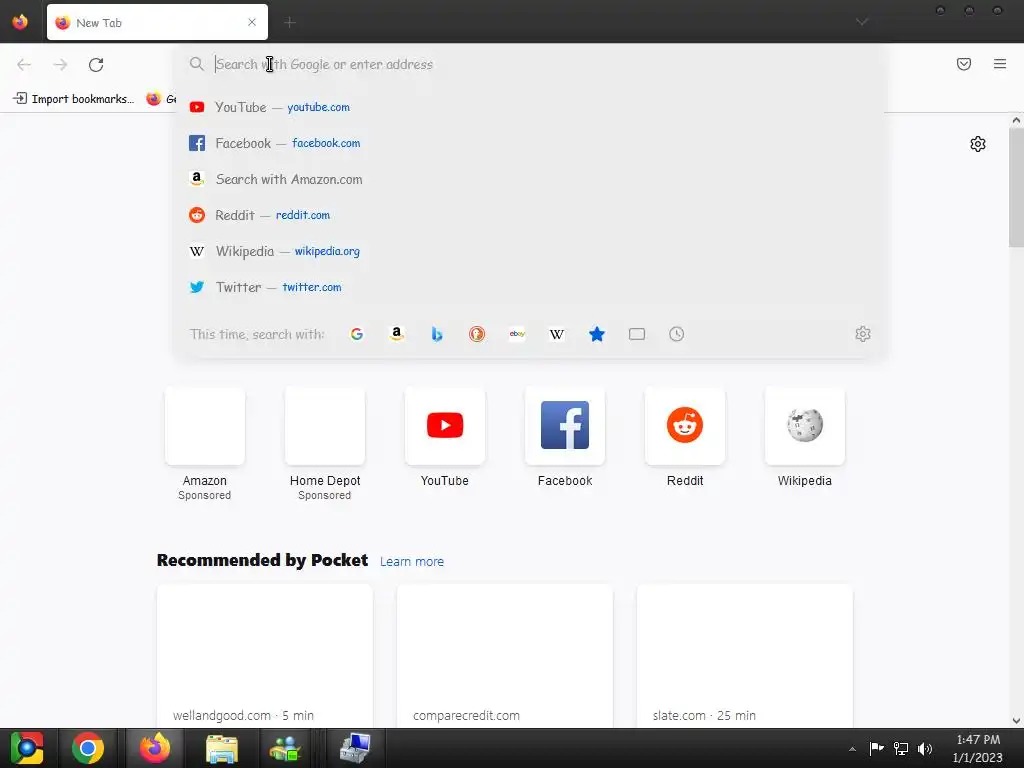This screenshot has height=768, width=1024.
Task: Reload the current page
Action: pyautogui.click(x=96, y=65)
